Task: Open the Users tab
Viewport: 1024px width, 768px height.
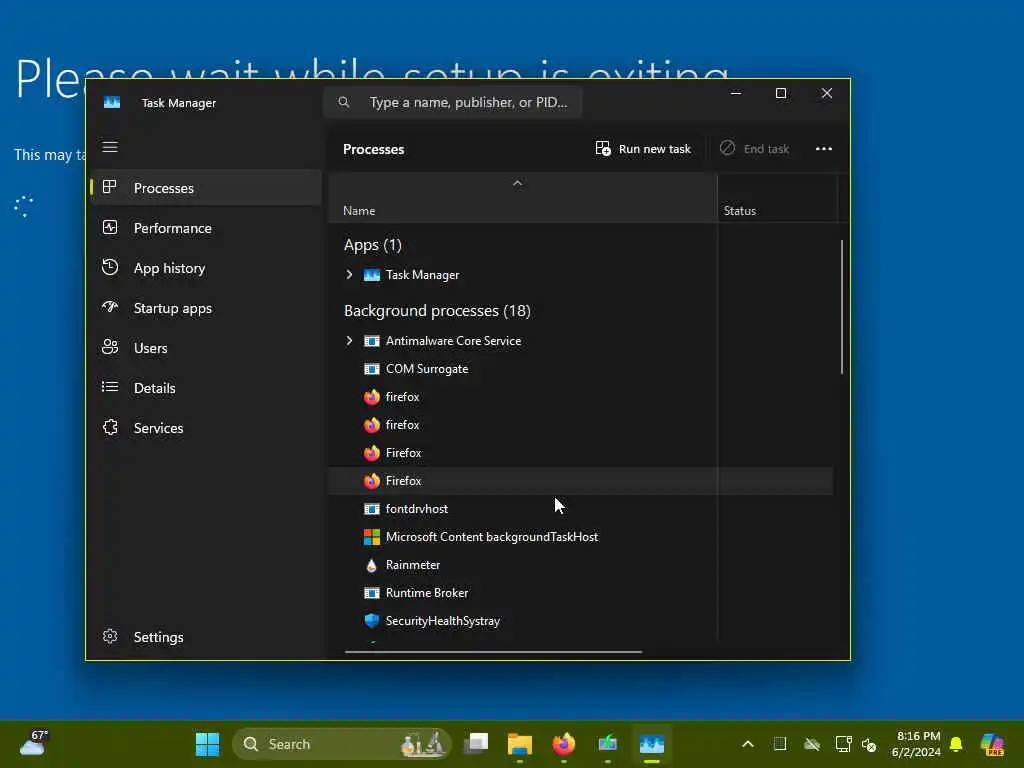Action: point(206,348)
